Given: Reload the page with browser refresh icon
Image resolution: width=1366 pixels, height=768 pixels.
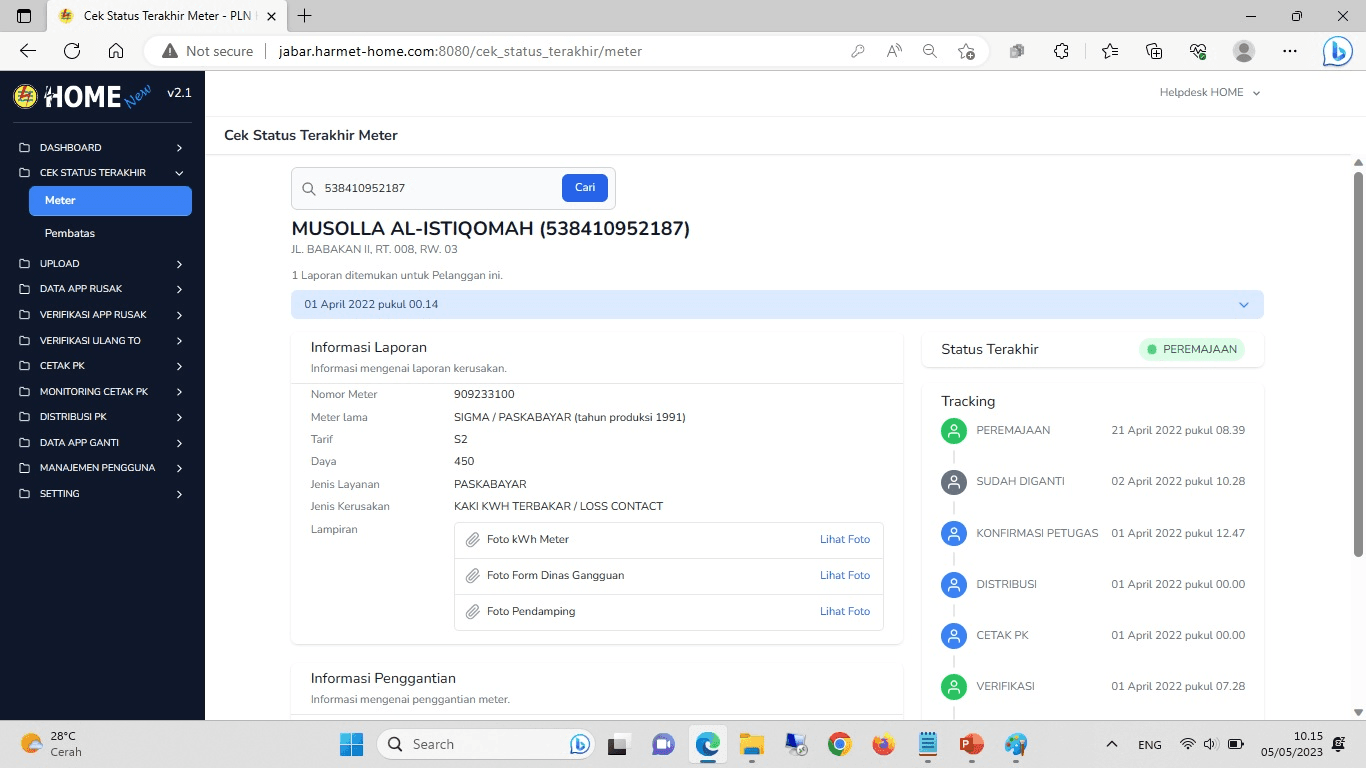Looking at the screenshot, I should click(72, 51).
